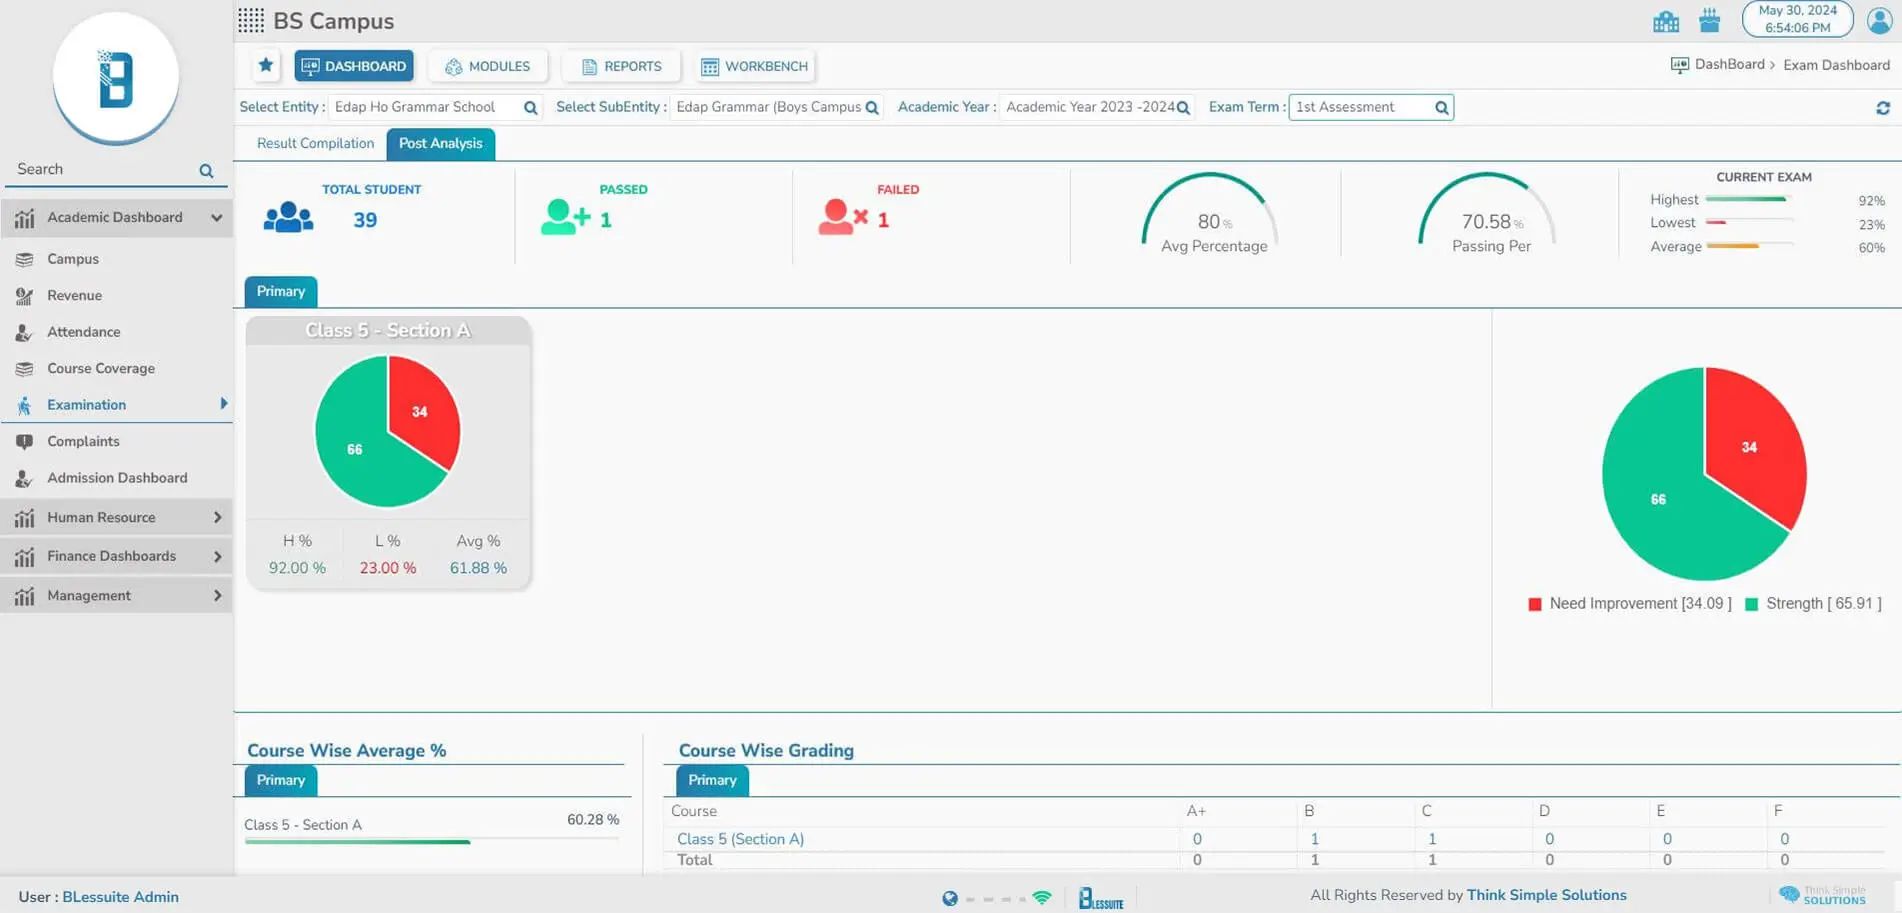Click the Exam Term input field

[x=1360, y=107]
